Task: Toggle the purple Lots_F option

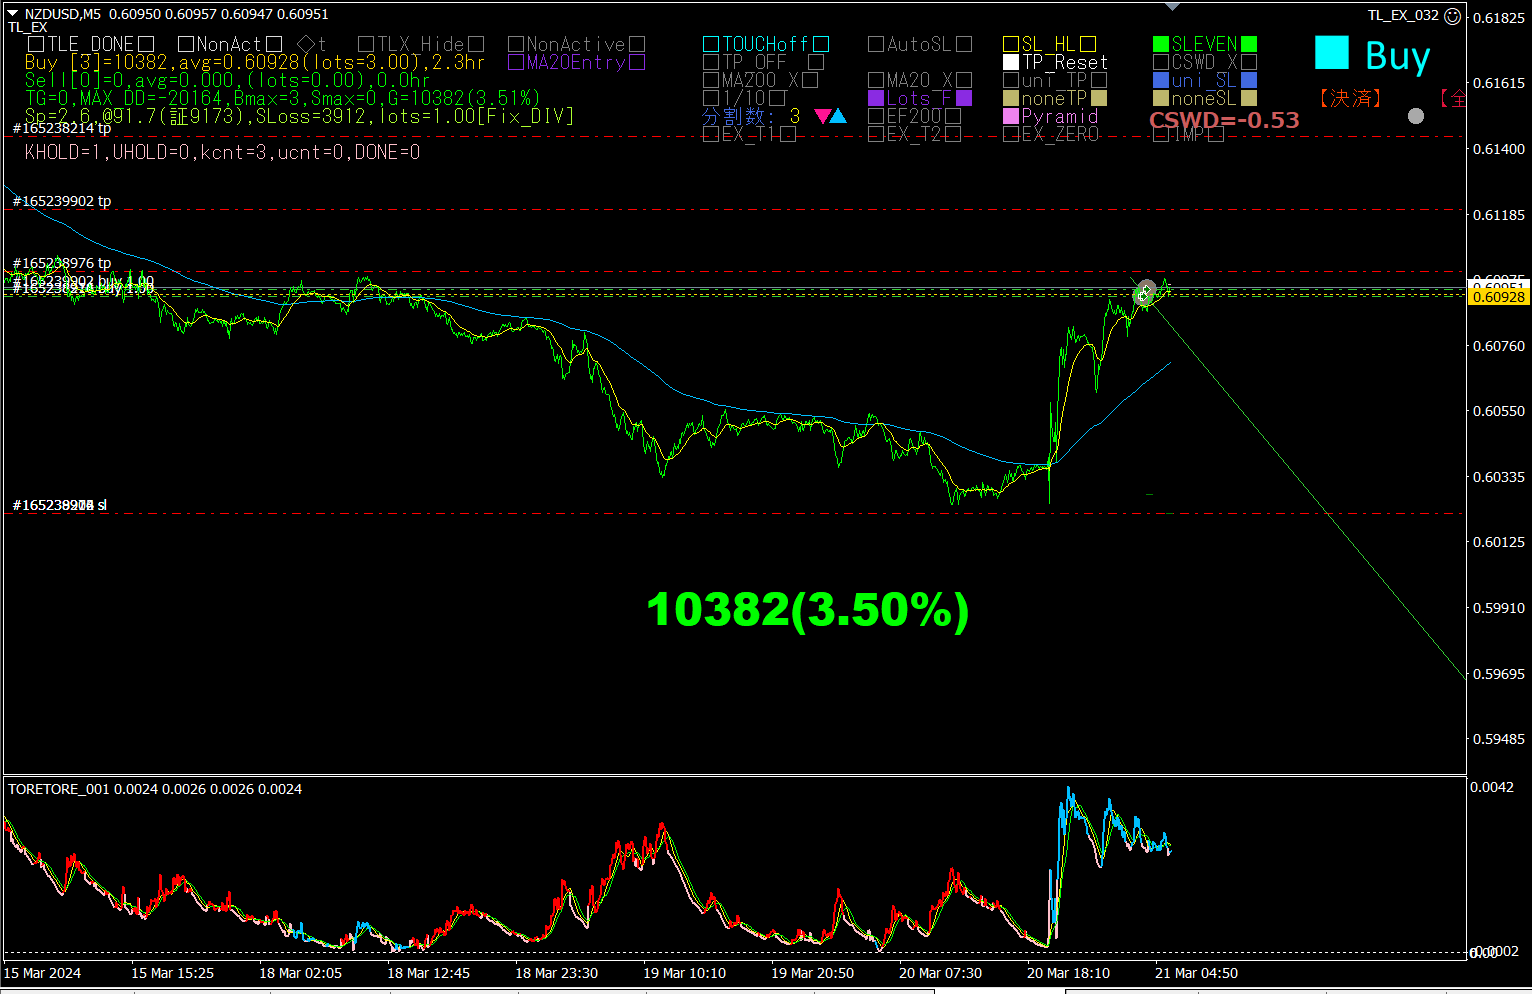Action: pyautogui.click(x=920, y=98)
